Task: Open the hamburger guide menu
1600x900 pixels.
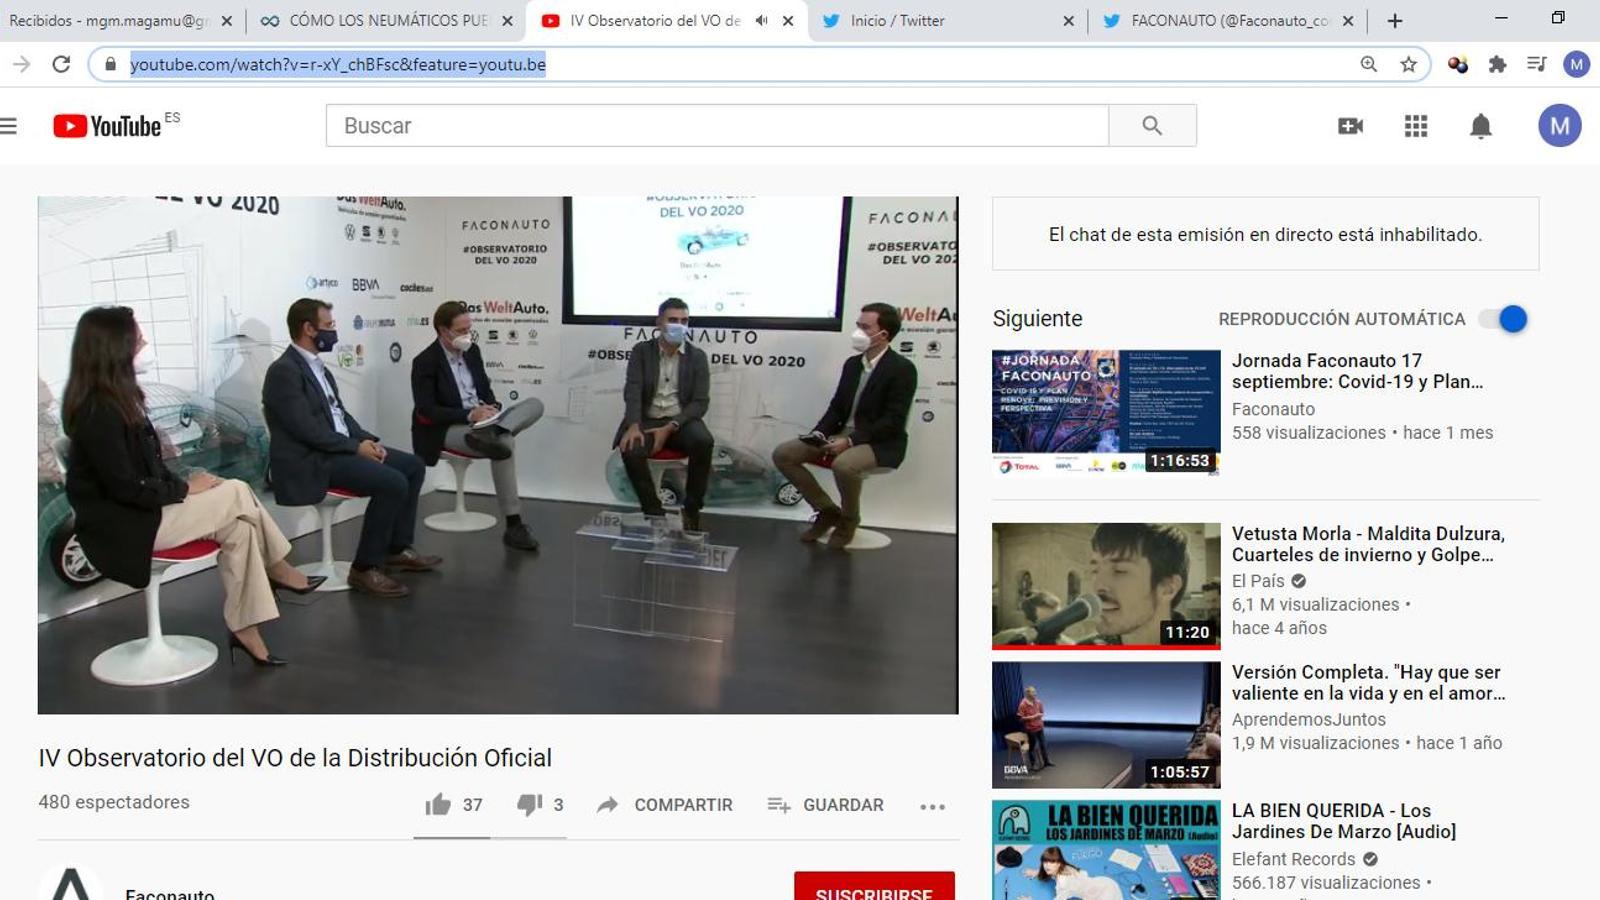Action: (9, 126)
